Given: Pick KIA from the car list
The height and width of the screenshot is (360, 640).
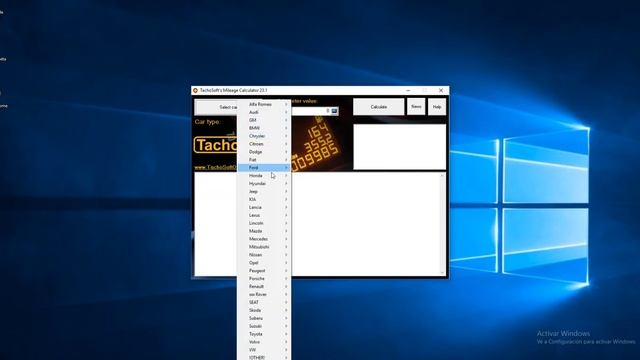Looking at the screenshot, I should coord(264,200).
